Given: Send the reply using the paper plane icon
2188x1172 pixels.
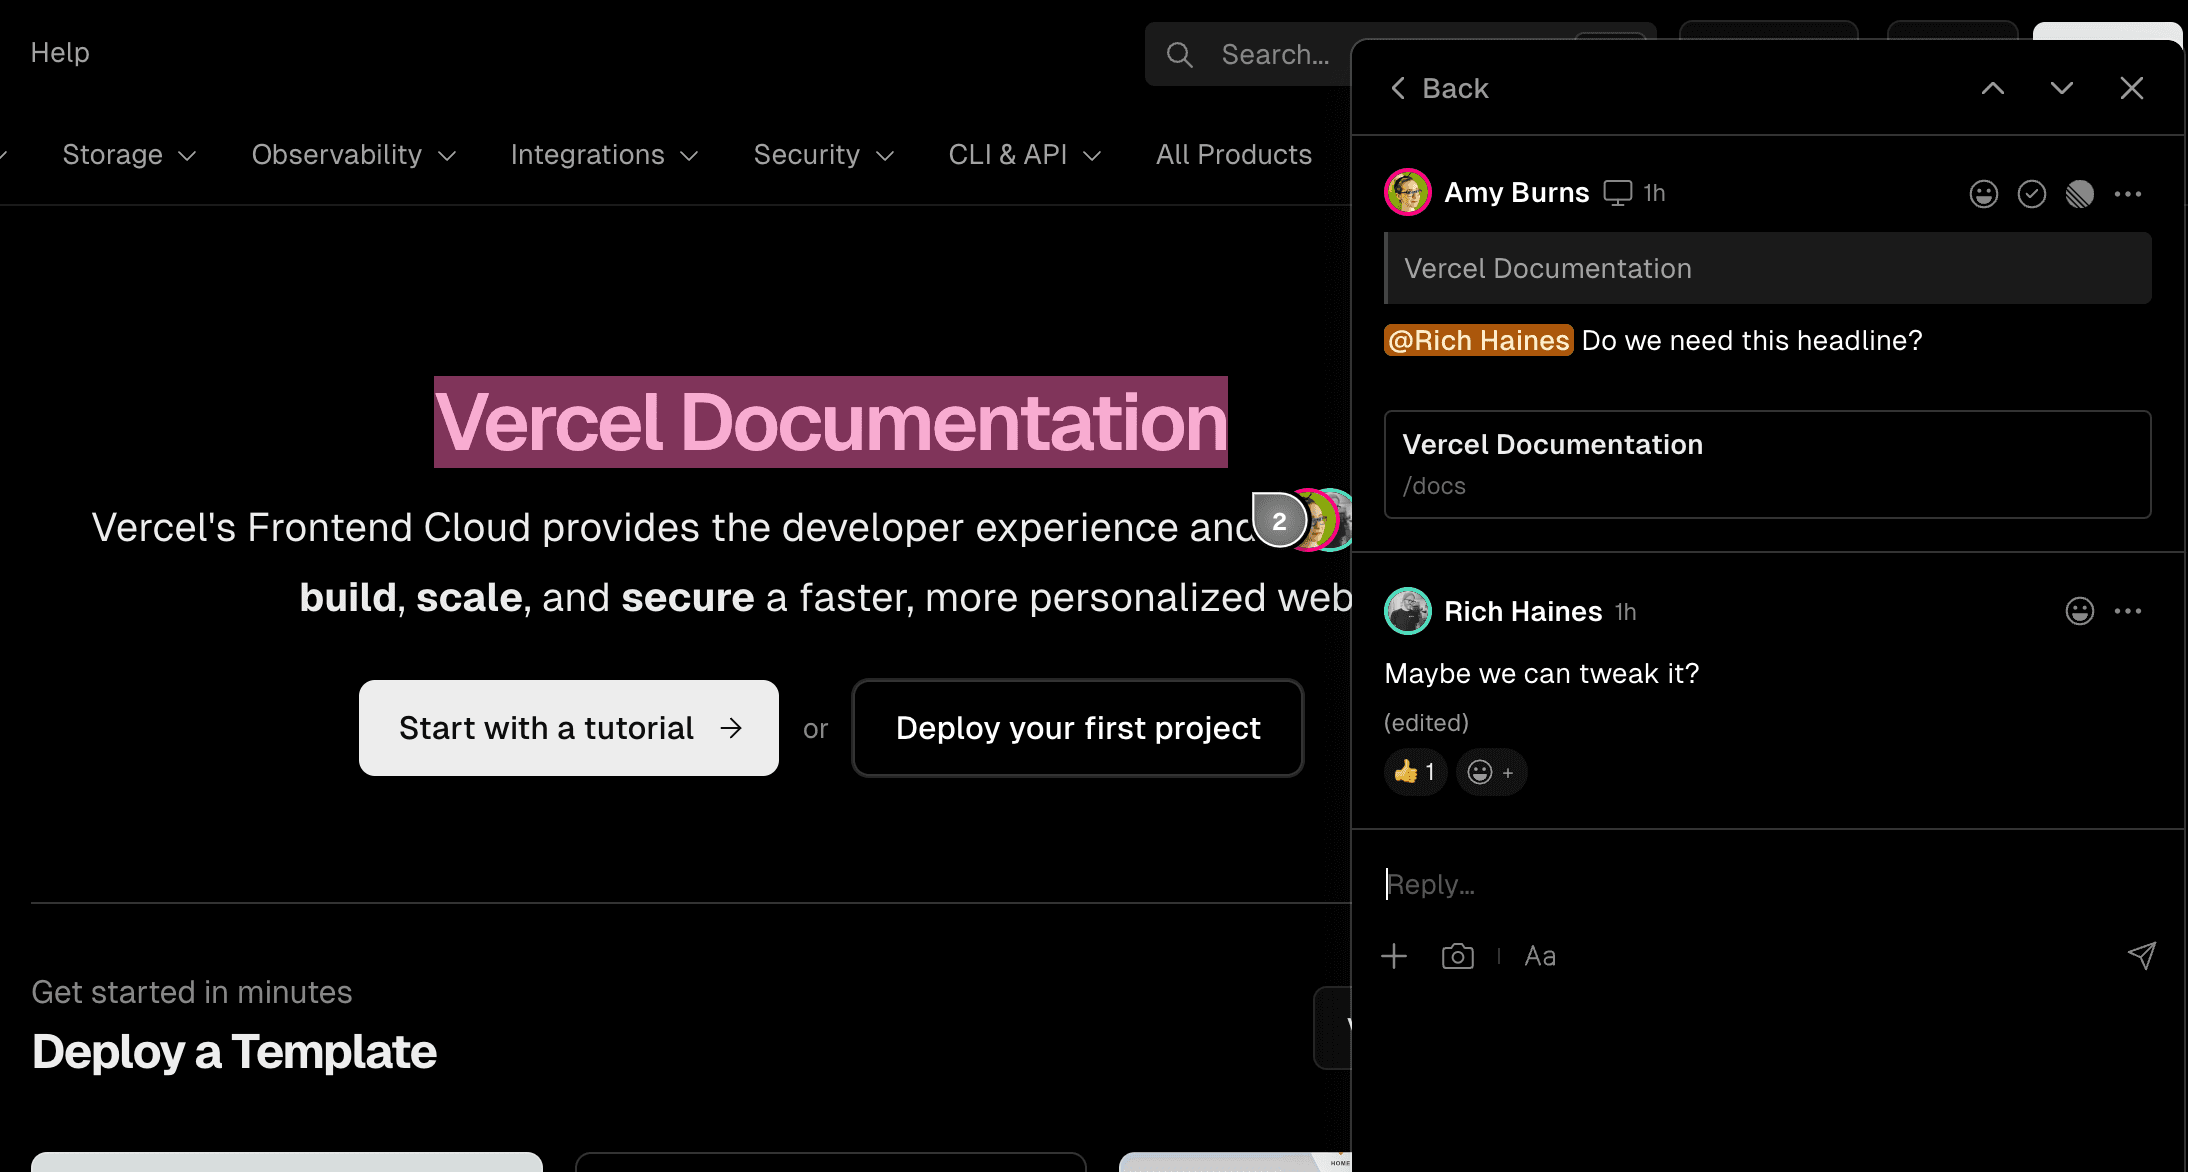Looking at the screenshot, I should click(x=2141, y=956).
